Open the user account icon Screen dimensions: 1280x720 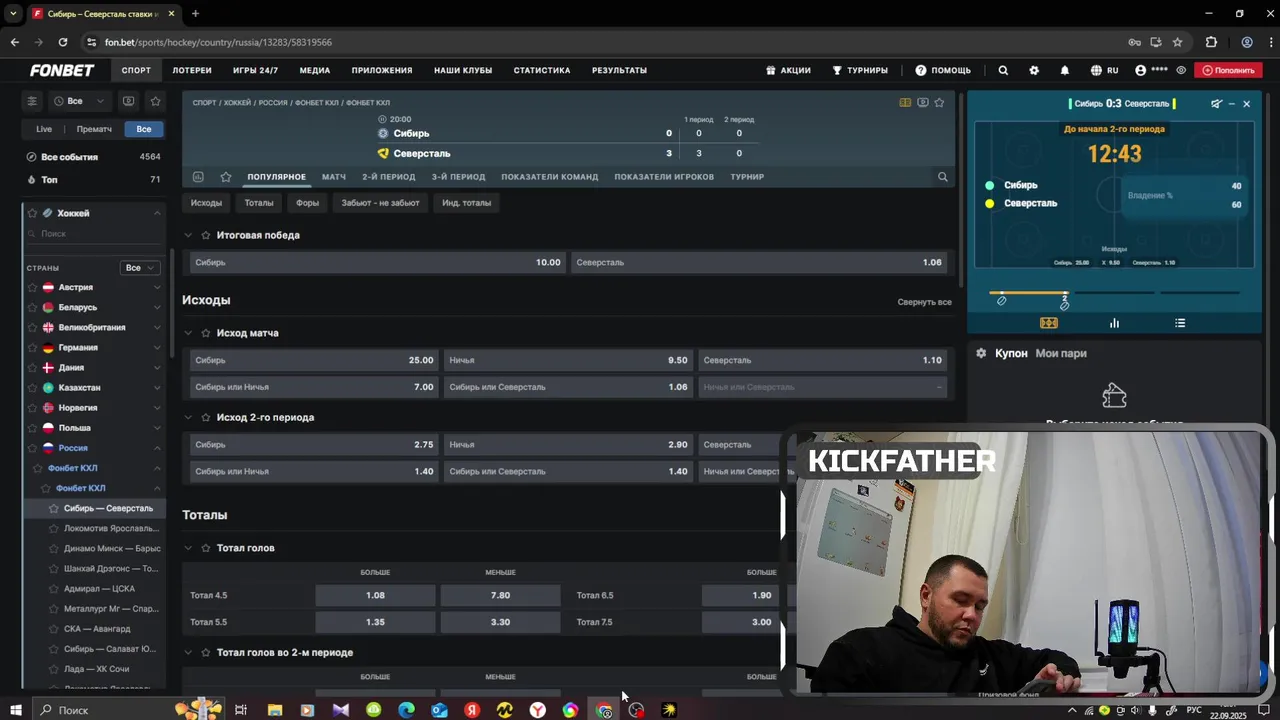pos(1141,71)
